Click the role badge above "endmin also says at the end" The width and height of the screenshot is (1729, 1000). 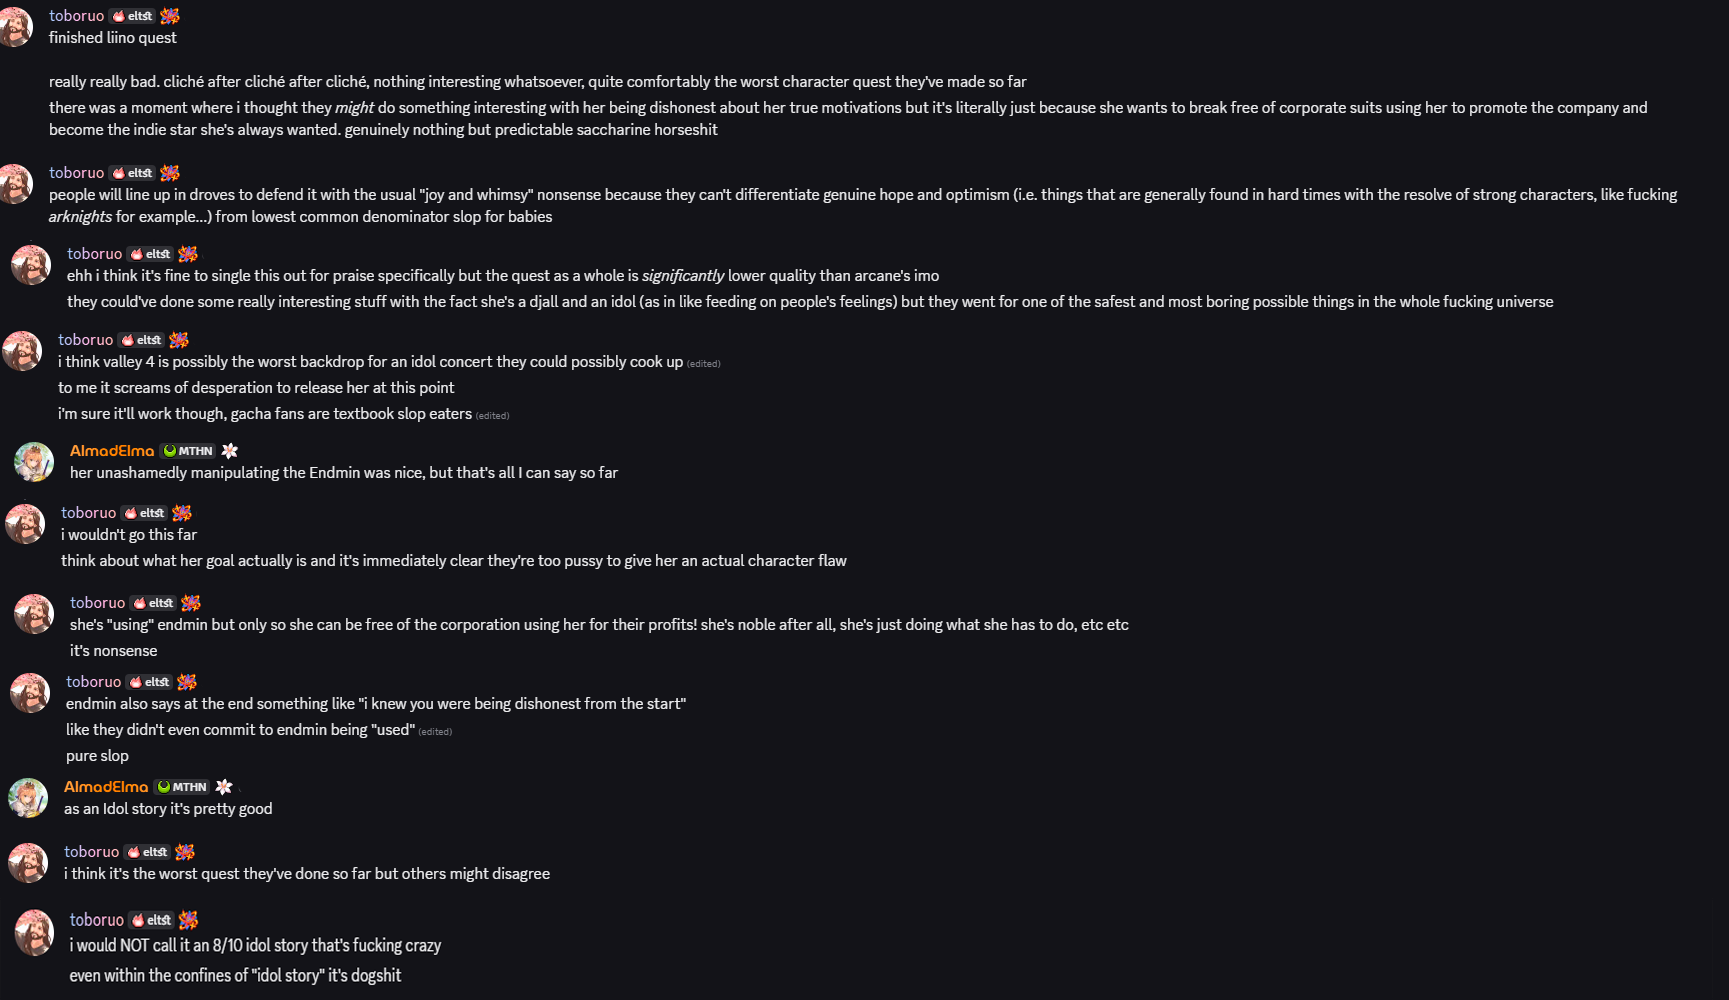pyautogui.click(x=187, y=682)
